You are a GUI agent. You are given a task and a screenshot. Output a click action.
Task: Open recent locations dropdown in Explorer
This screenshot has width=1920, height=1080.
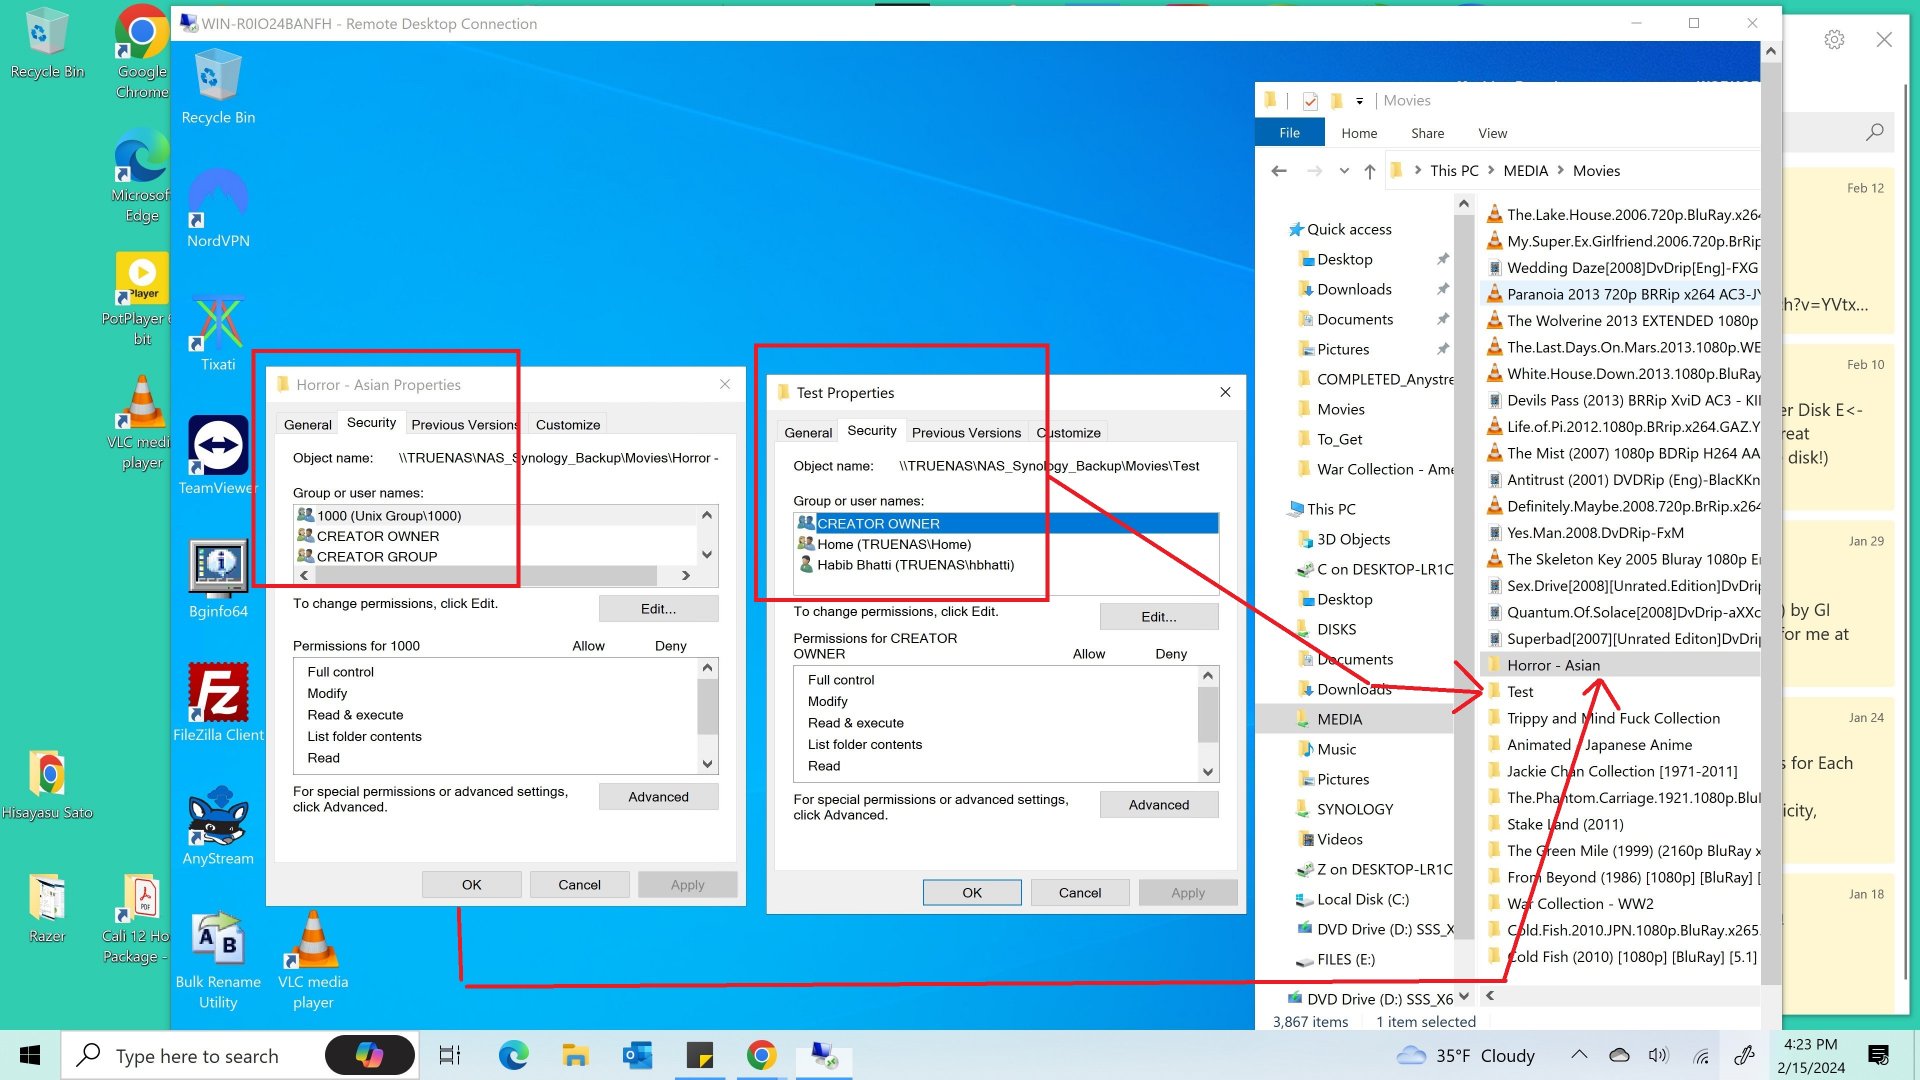tap(1344, 171)
